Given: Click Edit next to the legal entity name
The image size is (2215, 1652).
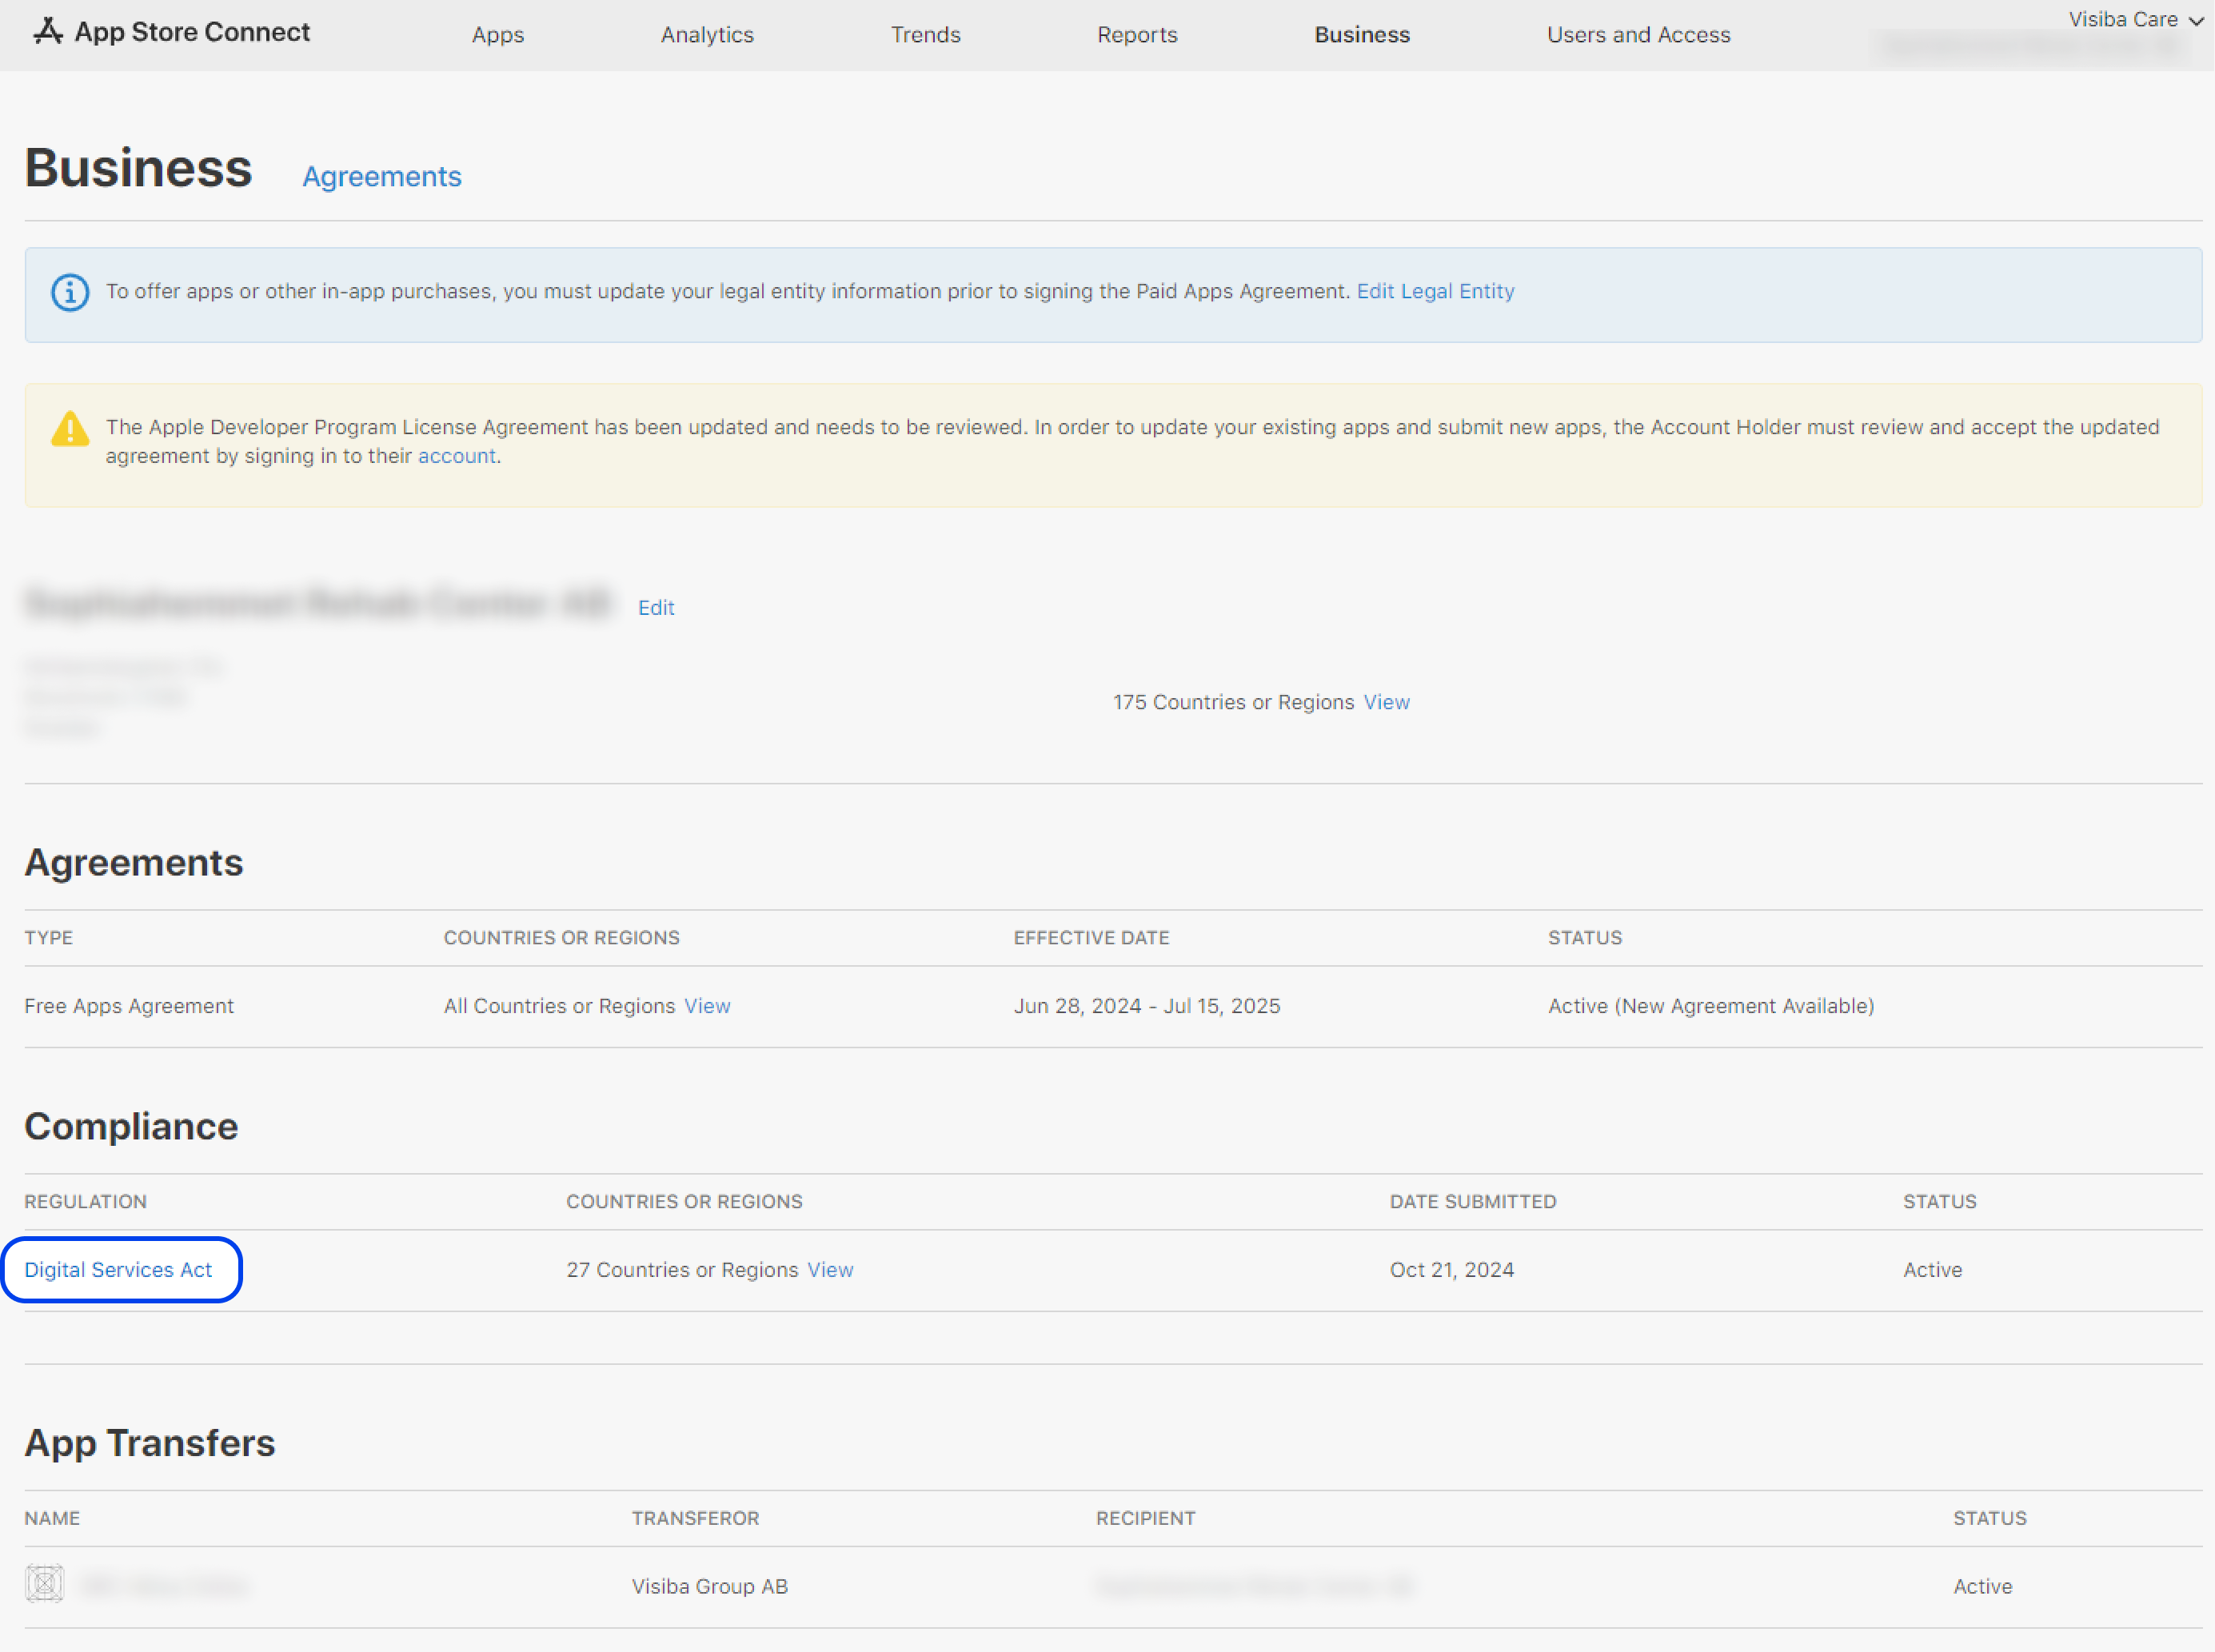Looking at the screenshot, I should [x=656, y=608].
